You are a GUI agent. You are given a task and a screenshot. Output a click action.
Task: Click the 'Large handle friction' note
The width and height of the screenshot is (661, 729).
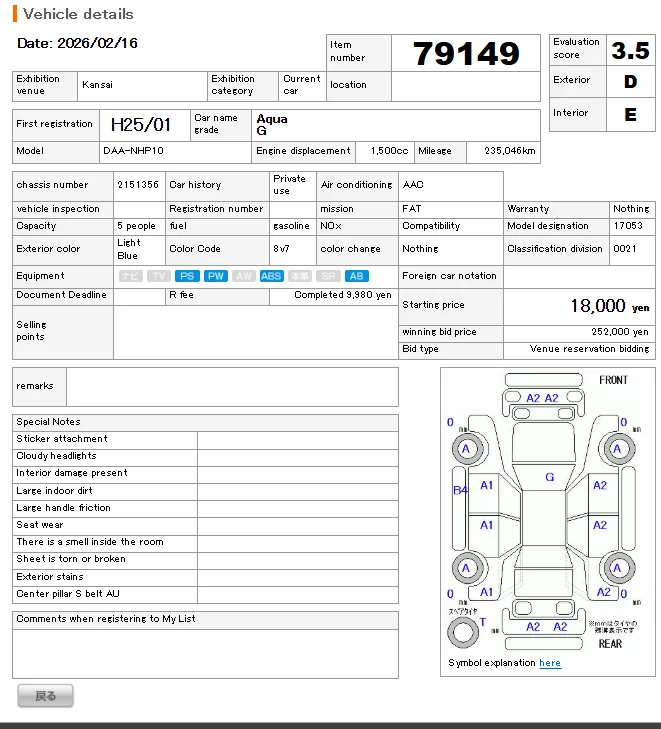(x=63, y=508)
